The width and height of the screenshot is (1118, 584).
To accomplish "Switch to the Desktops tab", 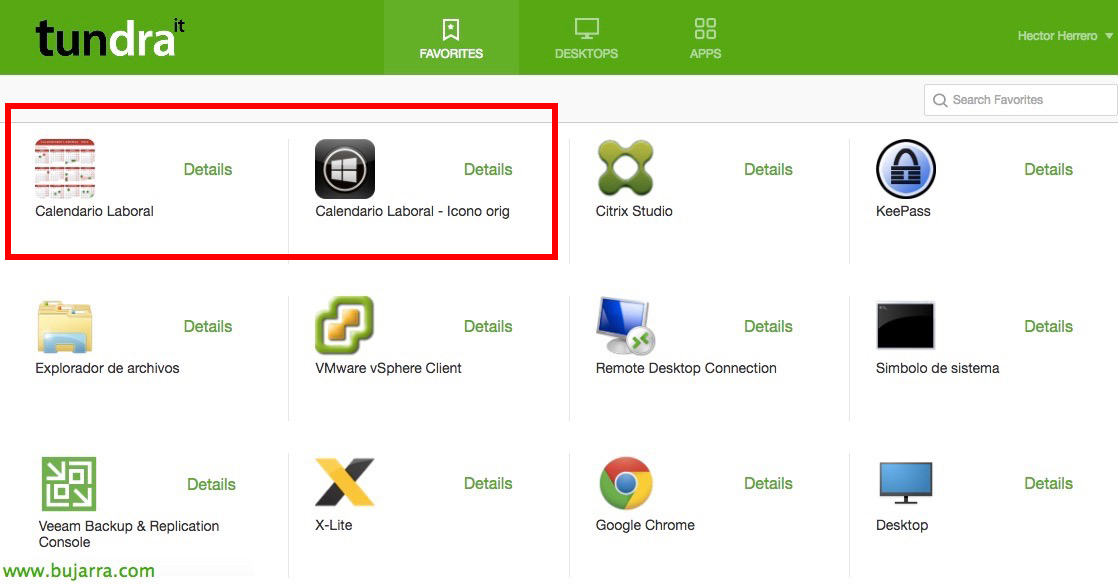I will [x=586, y=38].
